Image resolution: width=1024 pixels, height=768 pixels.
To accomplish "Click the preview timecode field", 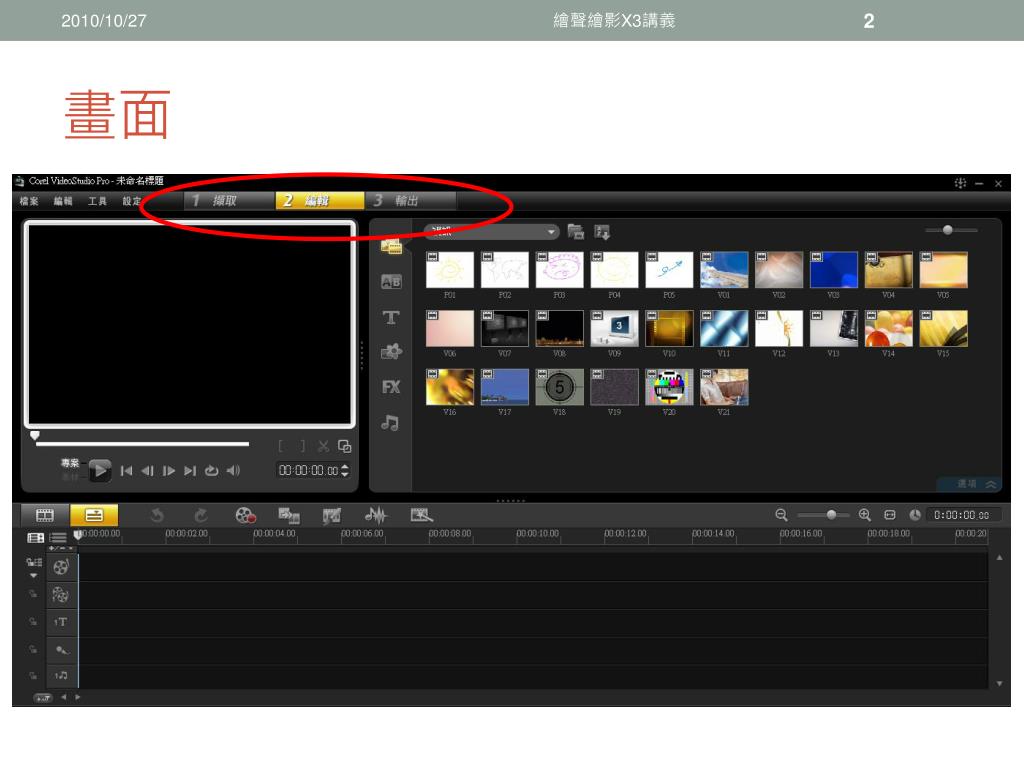I will tap(308, 470).
